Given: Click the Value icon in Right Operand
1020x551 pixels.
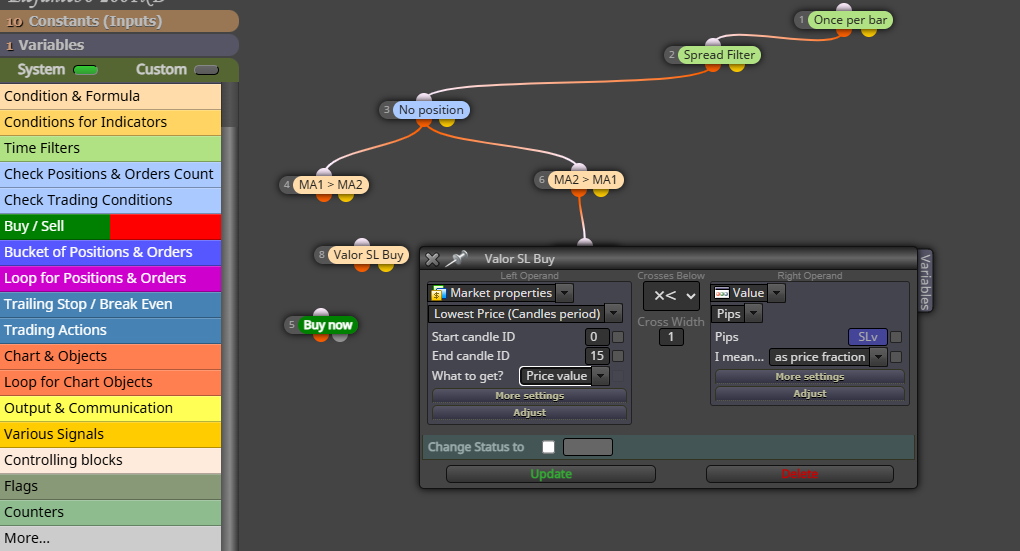Looking at the screenshot, I should pyautogui.click(x=721, y=293).
